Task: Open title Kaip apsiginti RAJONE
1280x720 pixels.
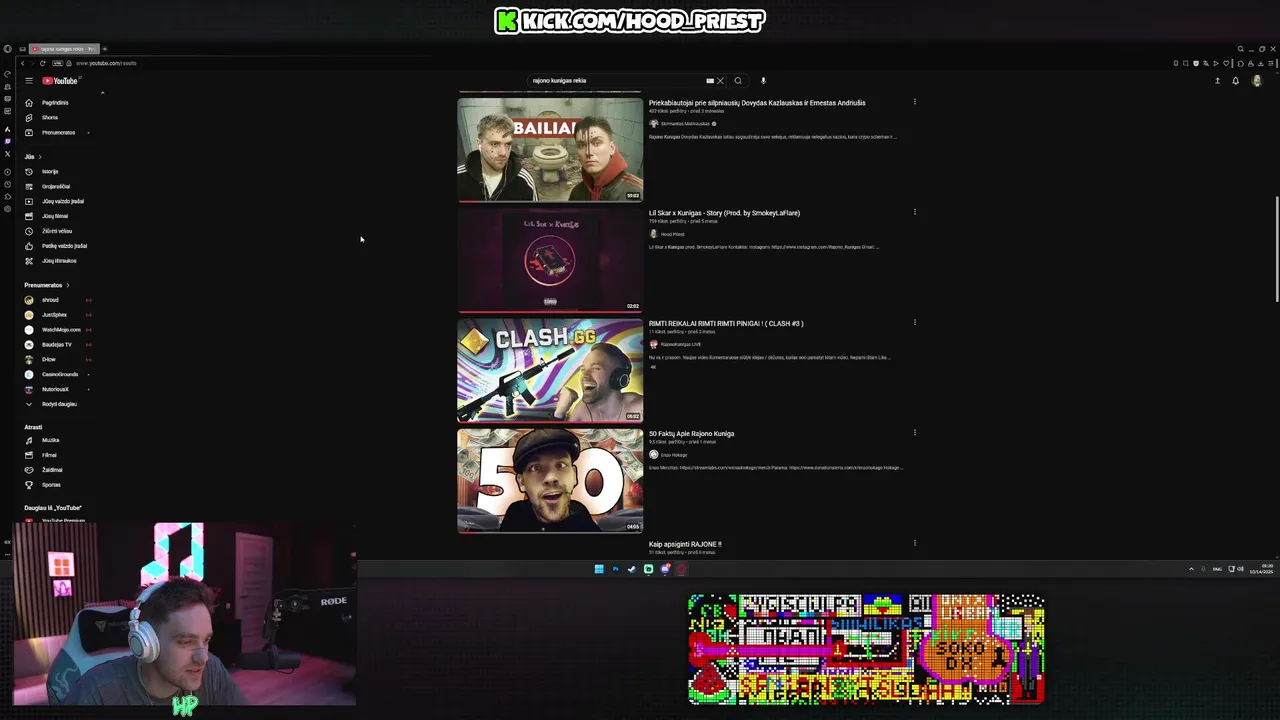Action: [x=685, y=544]
